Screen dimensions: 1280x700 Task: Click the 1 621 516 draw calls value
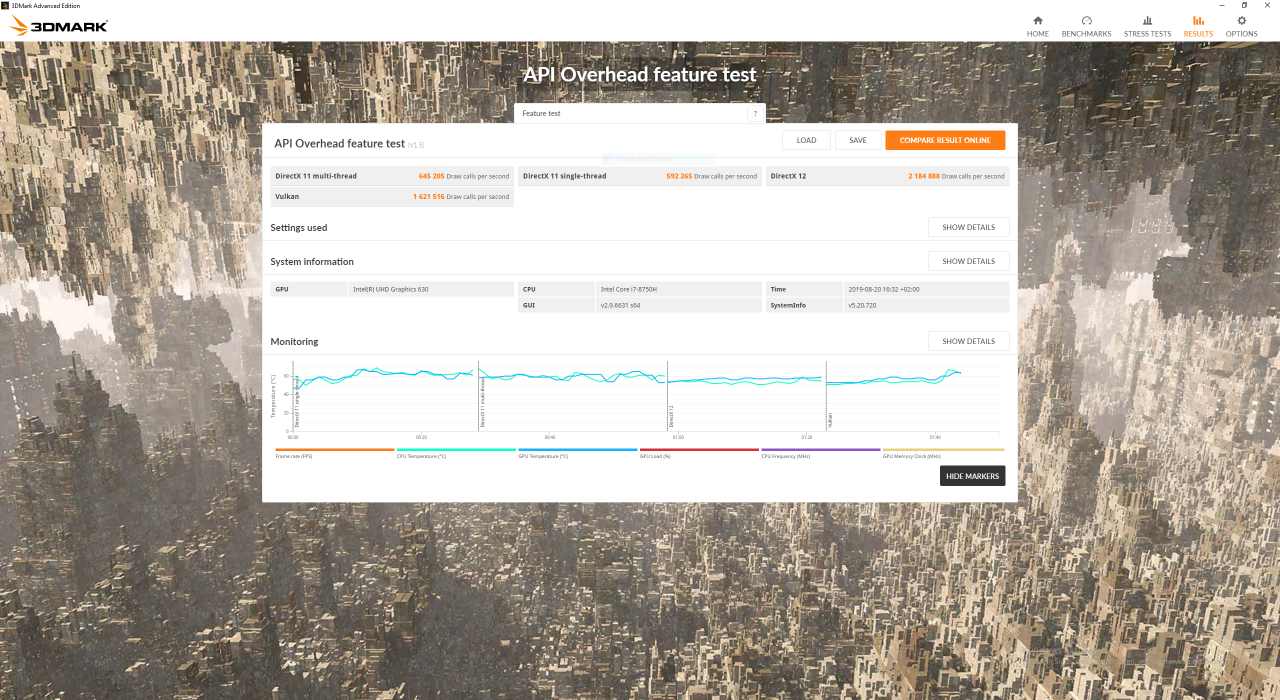pyautogui.click(x=429, y=197)
